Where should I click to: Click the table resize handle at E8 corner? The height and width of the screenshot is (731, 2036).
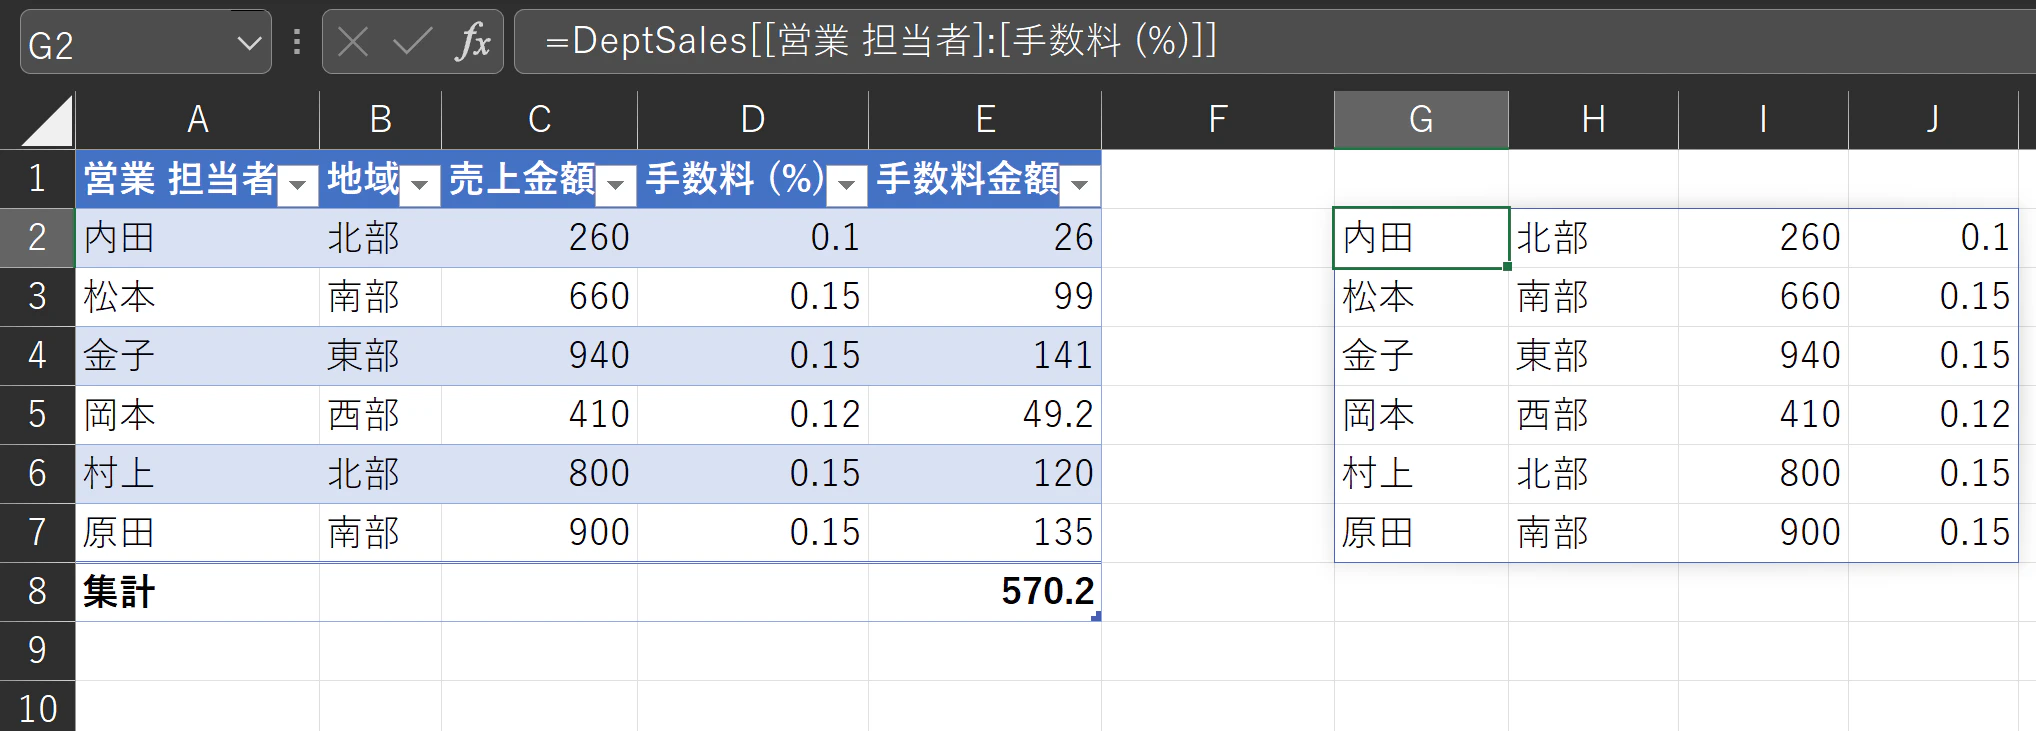click(1096, 617)
